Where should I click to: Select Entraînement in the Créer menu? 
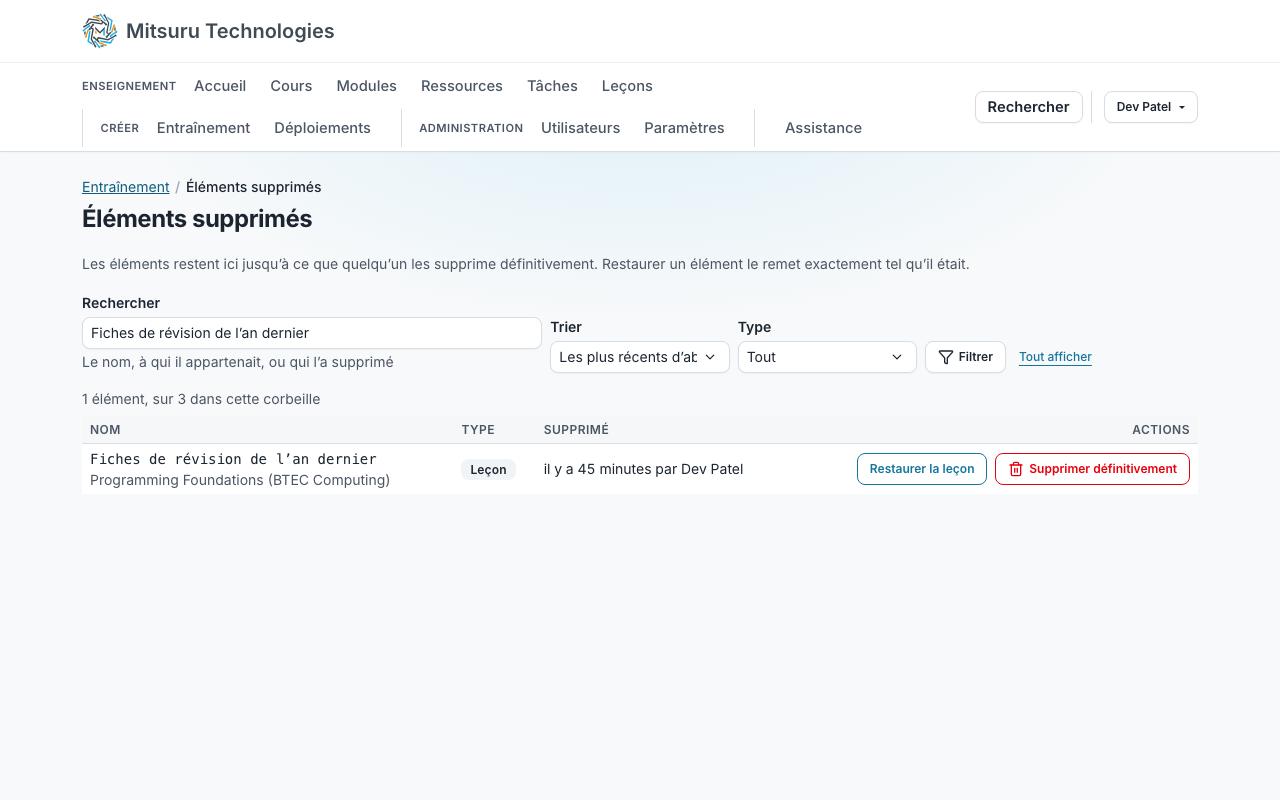coord(204,128)
